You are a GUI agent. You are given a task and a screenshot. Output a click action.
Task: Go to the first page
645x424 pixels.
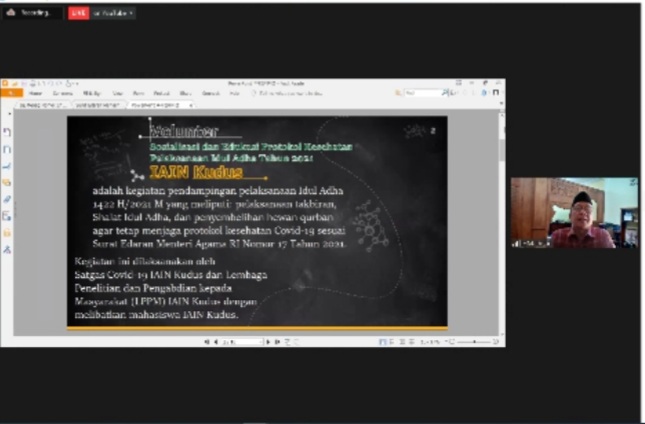coord(207,342)
